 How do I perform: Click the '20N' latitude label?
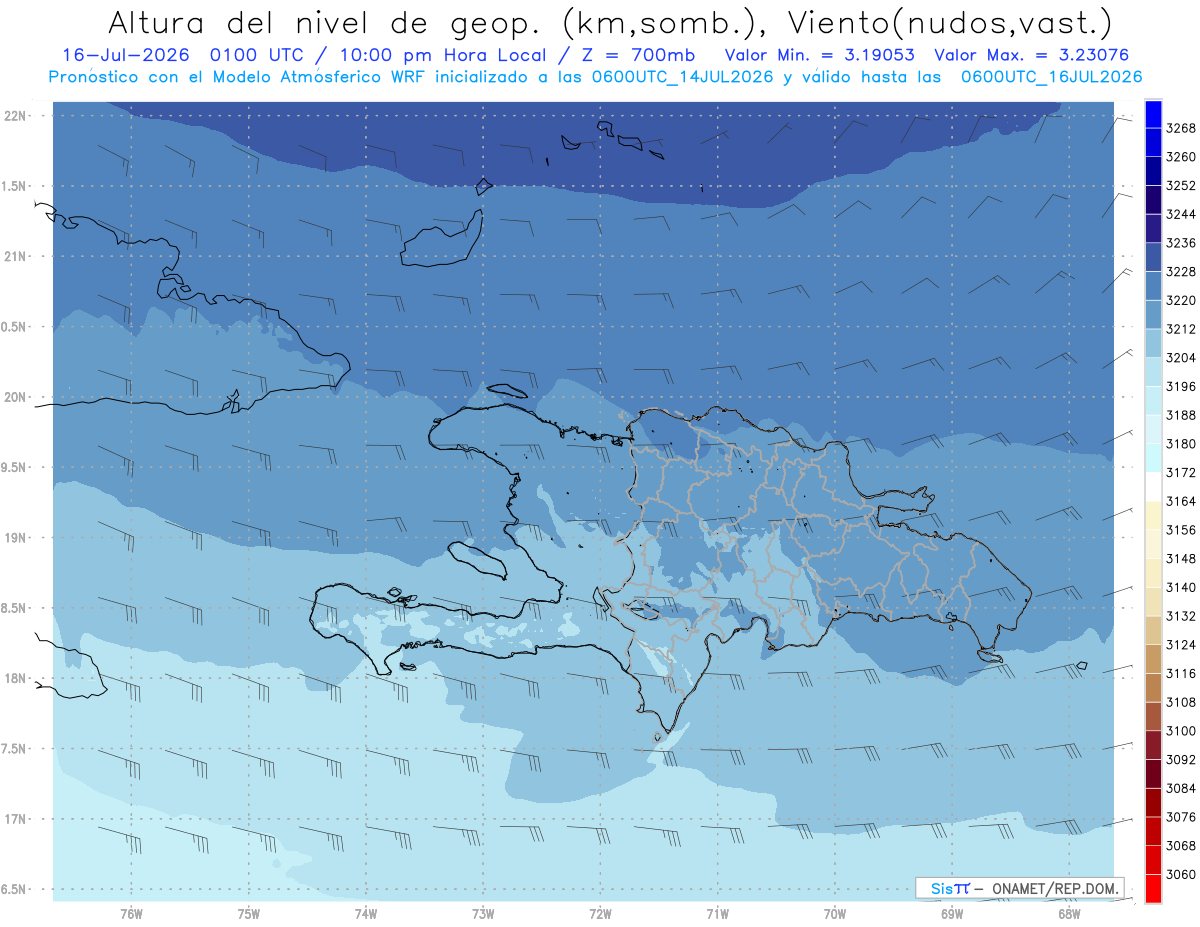pyautogui.click(x=16, y=397)
